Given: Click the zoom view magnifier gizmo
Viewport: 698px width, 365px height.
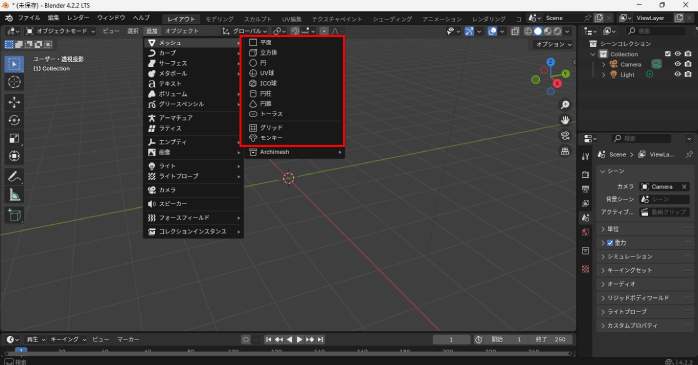Looking at the screenshot, I should [565, 105].
